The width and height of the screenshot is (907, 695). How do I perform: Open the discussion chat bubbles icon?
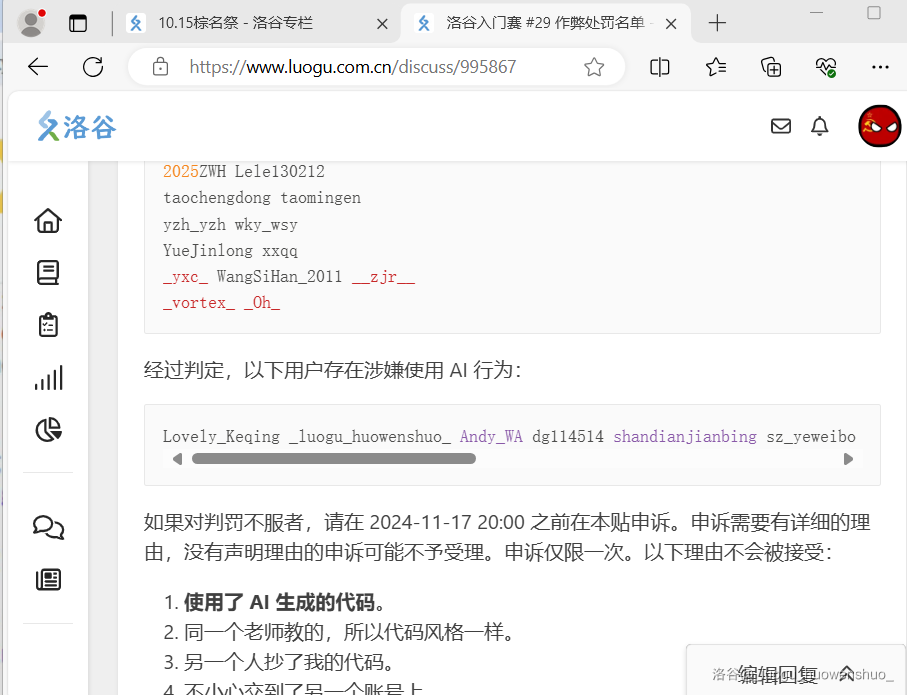[x=48, y=527]
